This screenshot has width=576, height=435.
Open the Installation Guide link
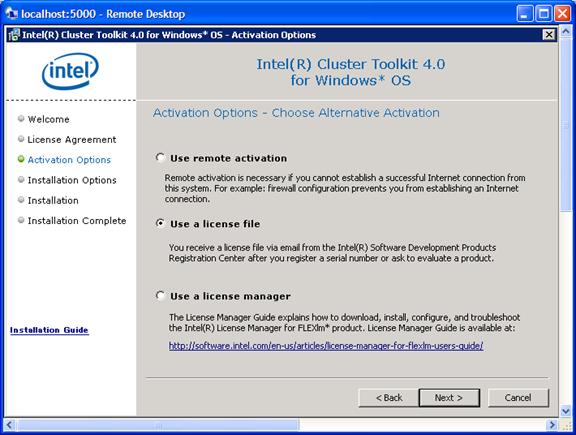pos(49,330)
